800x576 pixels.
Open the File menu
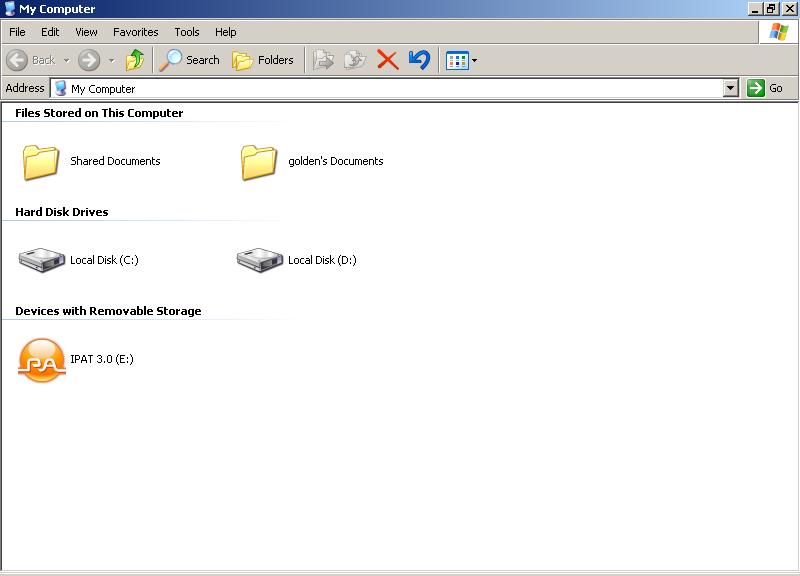tap(17, 32)
